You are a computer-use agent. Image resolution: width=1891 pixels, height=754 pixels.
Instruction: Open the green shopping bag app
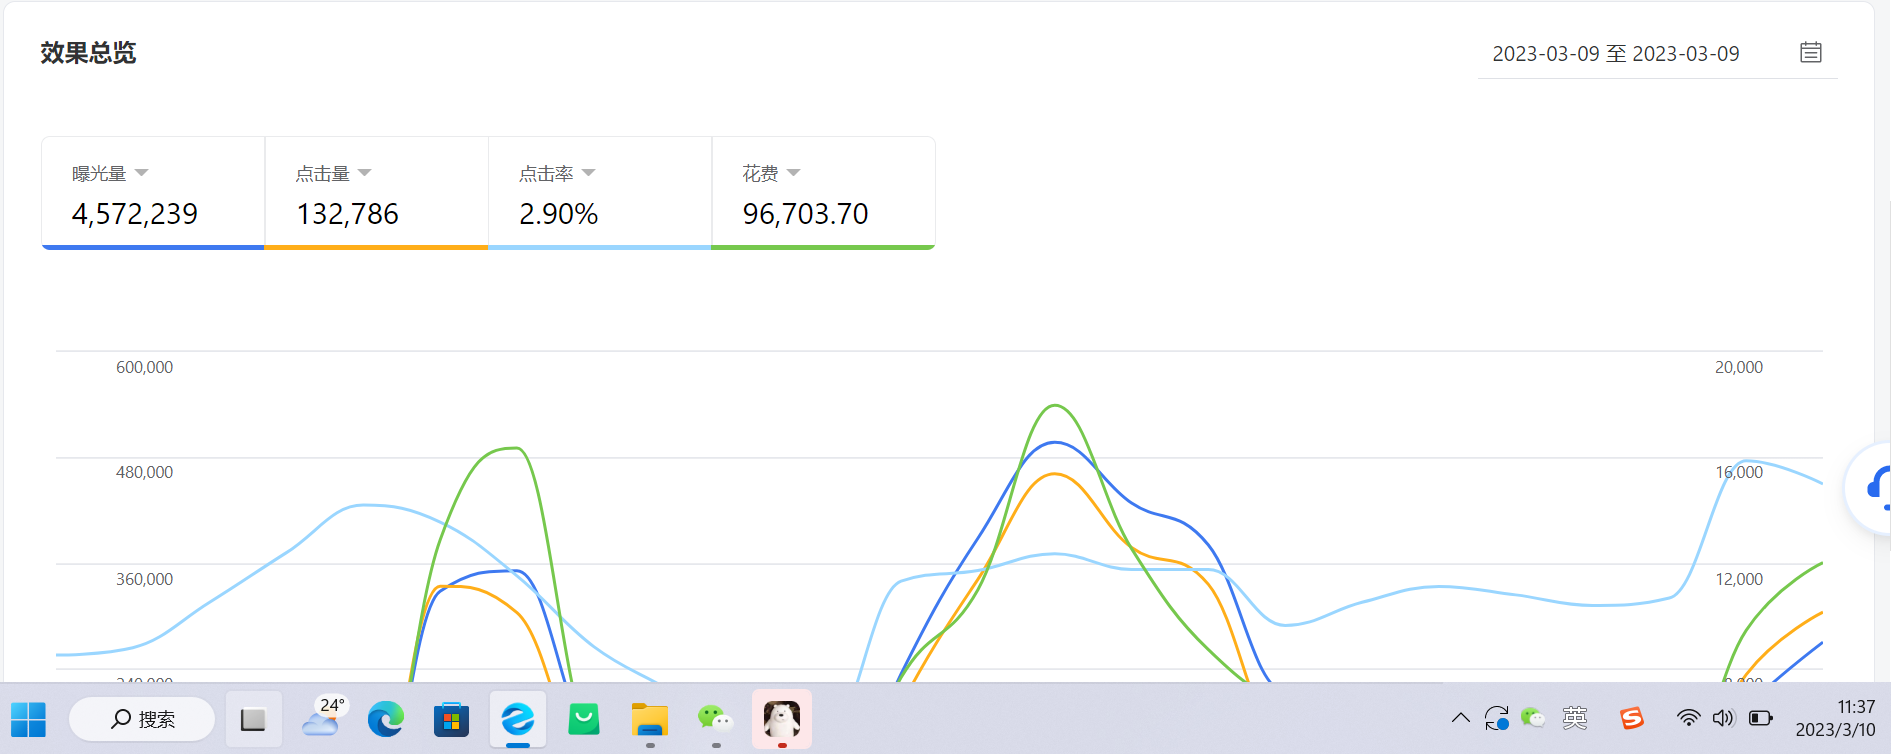click(x=584, y=719)
